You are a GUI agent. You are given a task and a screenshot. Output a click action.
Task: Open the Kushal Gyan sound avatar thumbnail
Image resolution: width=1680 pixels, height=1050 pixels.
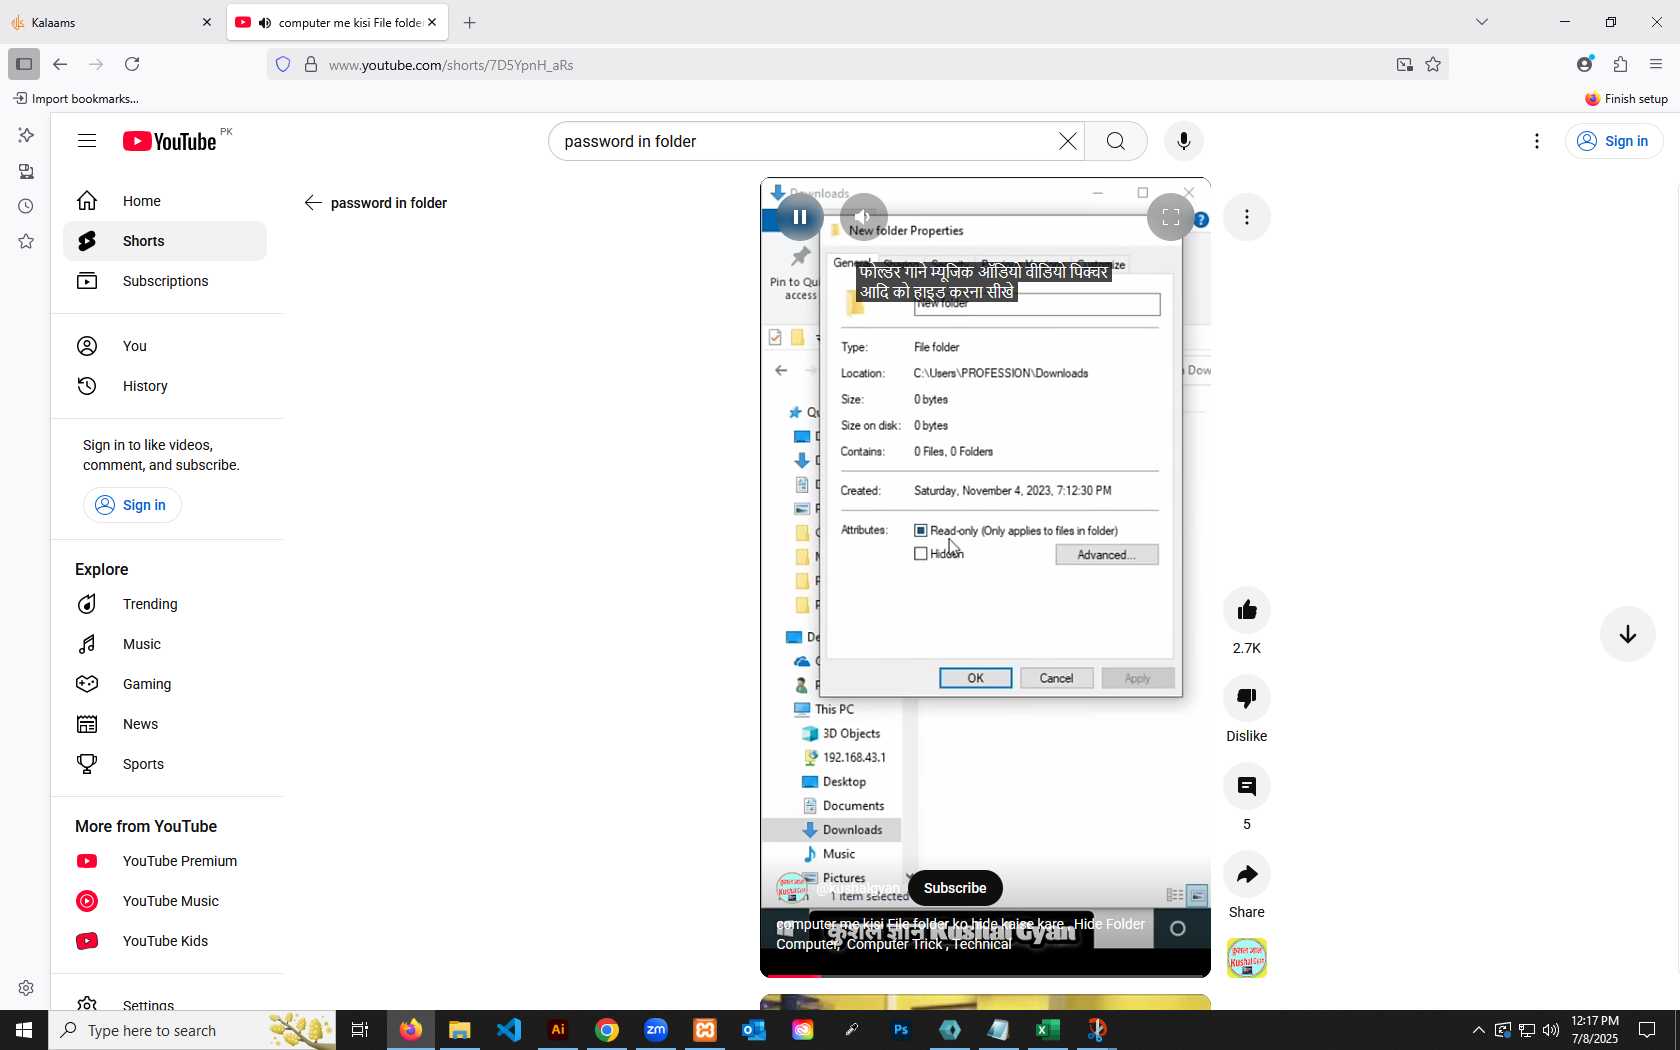1247,958
